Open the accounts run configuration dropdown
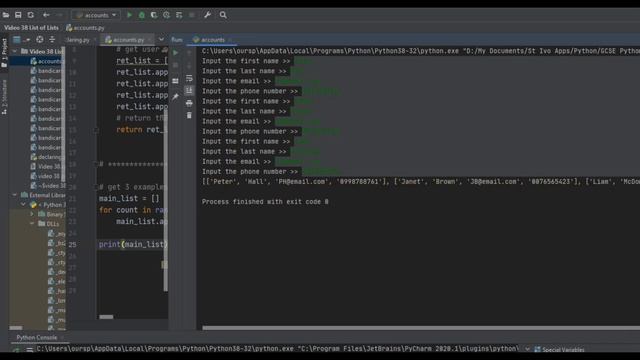 pos(96,15)
